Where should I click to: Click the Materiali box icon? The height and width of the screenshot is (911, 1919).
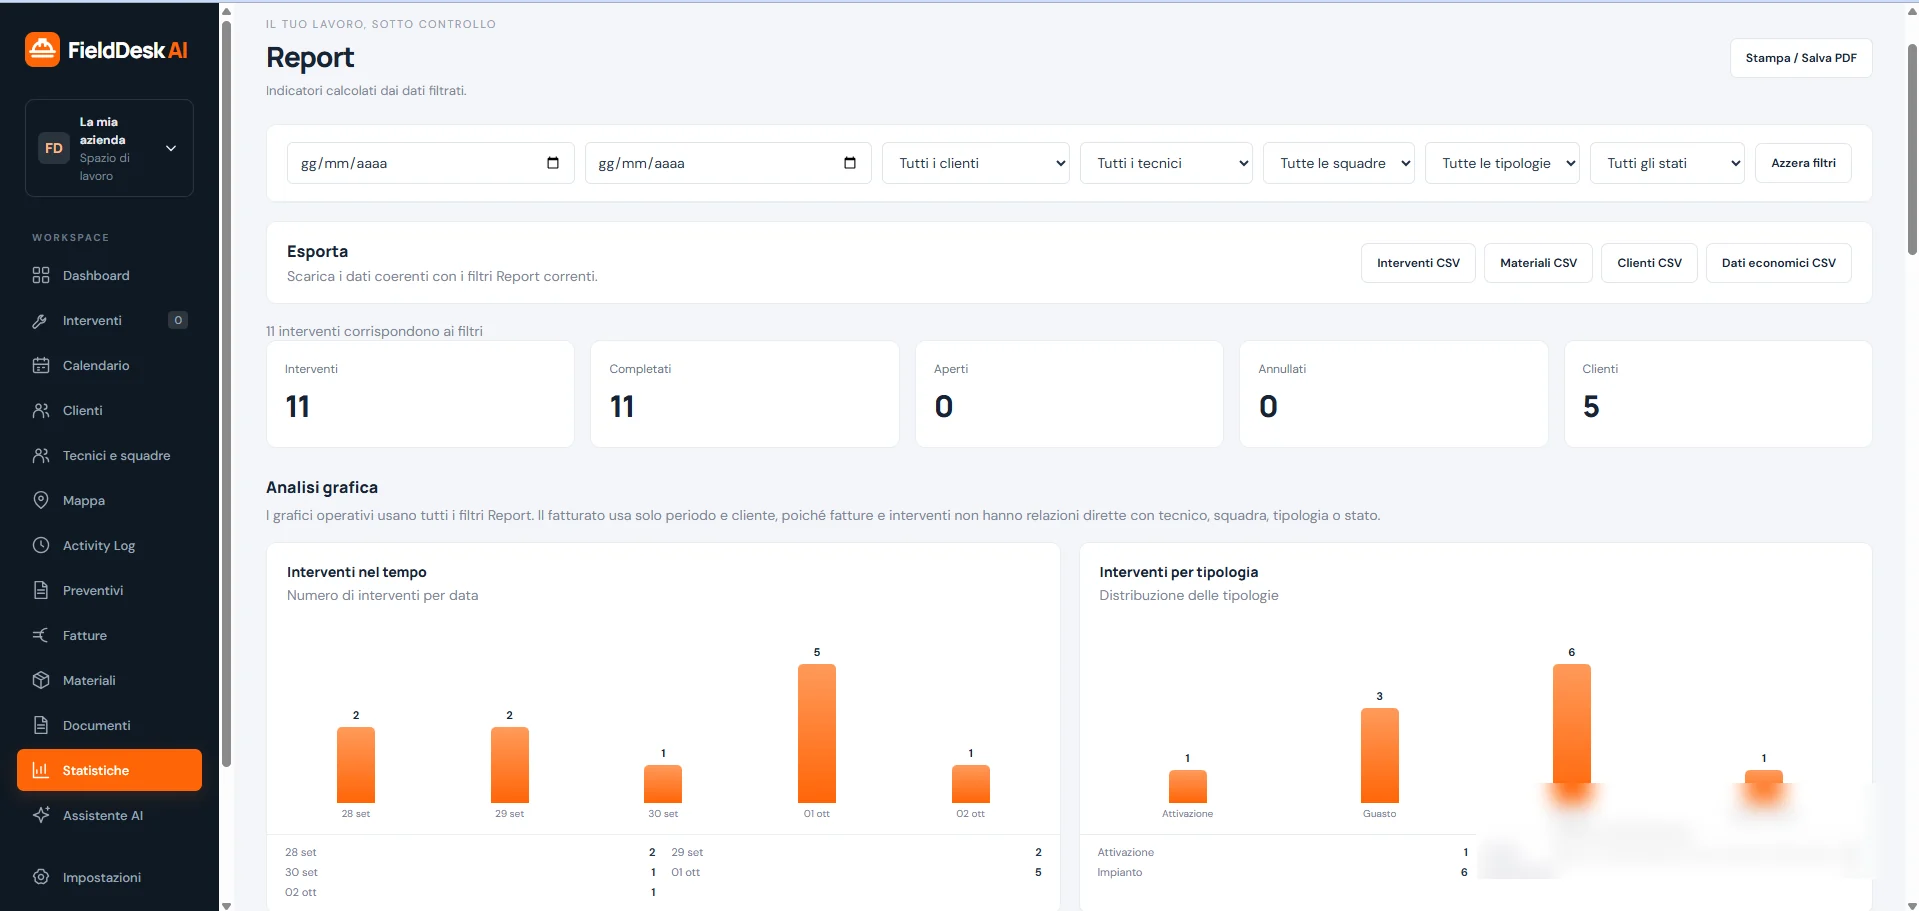[41, 680]
